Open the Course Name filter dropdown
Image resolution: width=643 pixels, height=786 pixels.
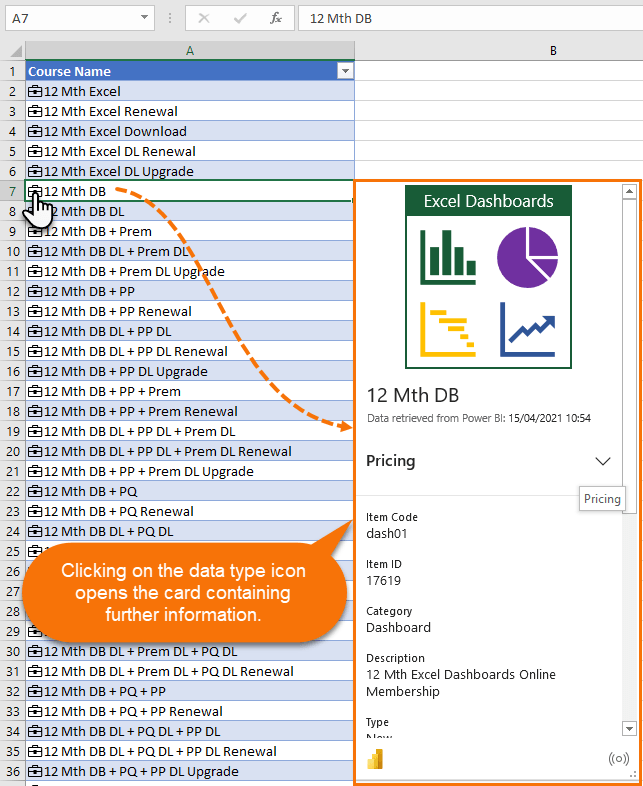[345, 71]
